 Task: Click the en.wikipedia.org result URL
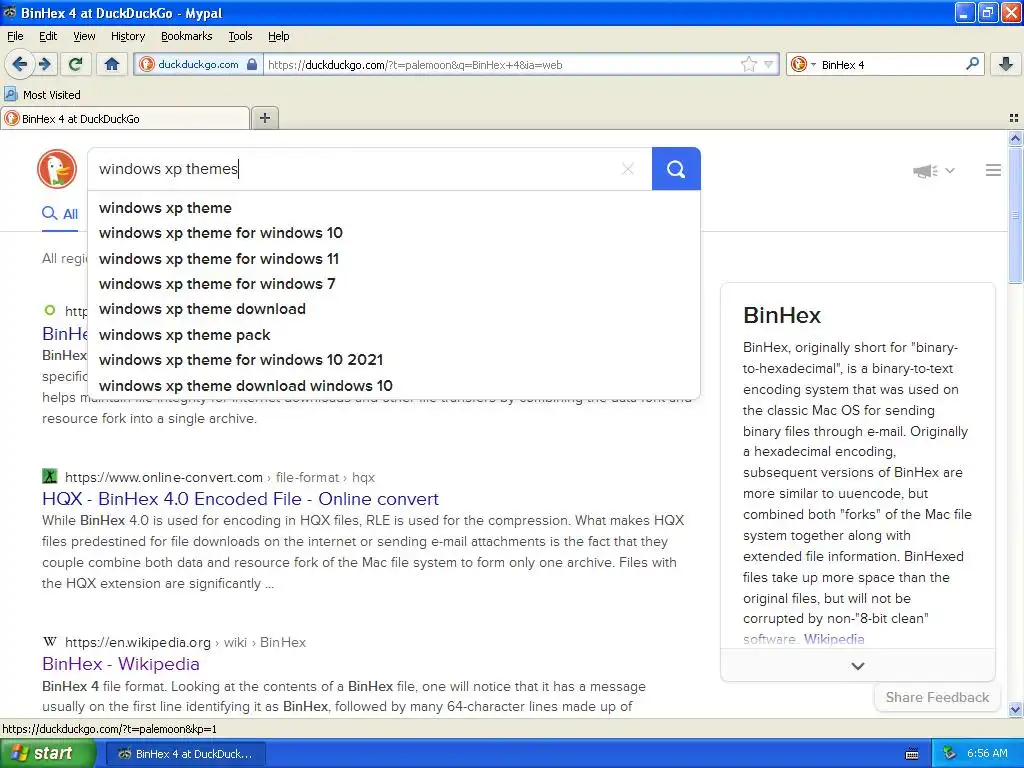pos(185,643)
